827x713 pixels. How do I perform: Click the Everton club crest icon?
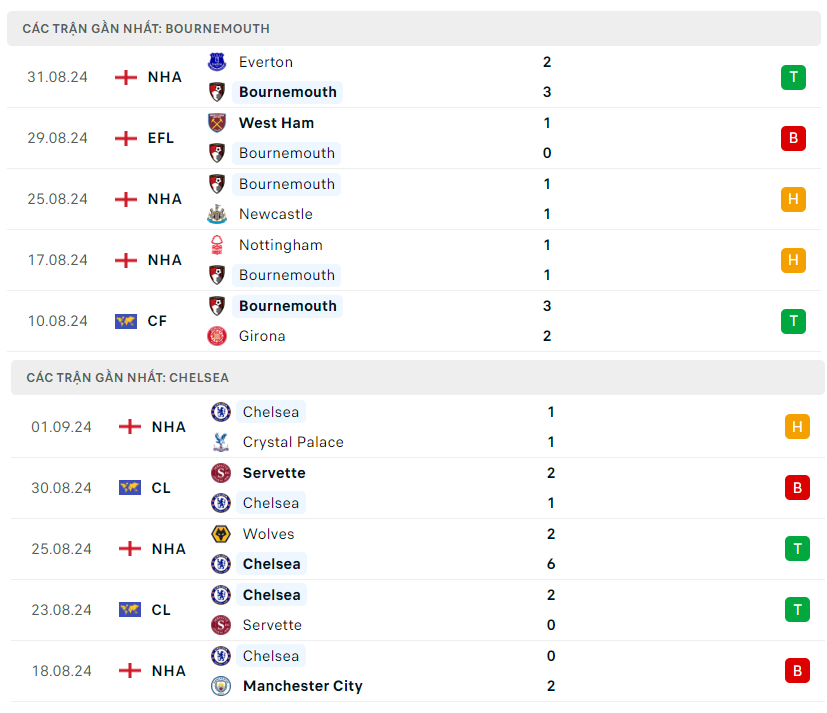coord(217,62)
